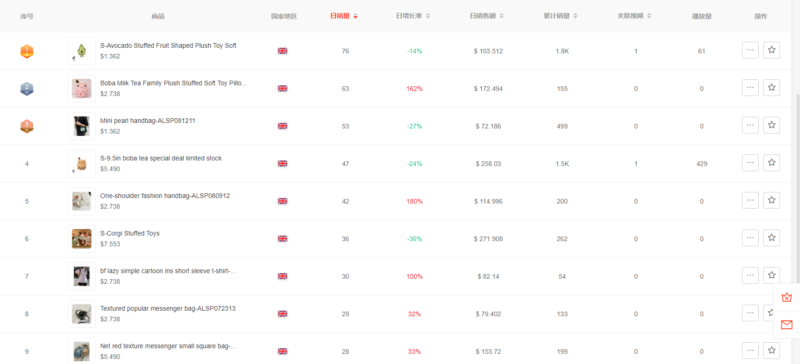800x364 pixels.
Task: Click the 国家地区 column header
Action: (x=284, y=16)
